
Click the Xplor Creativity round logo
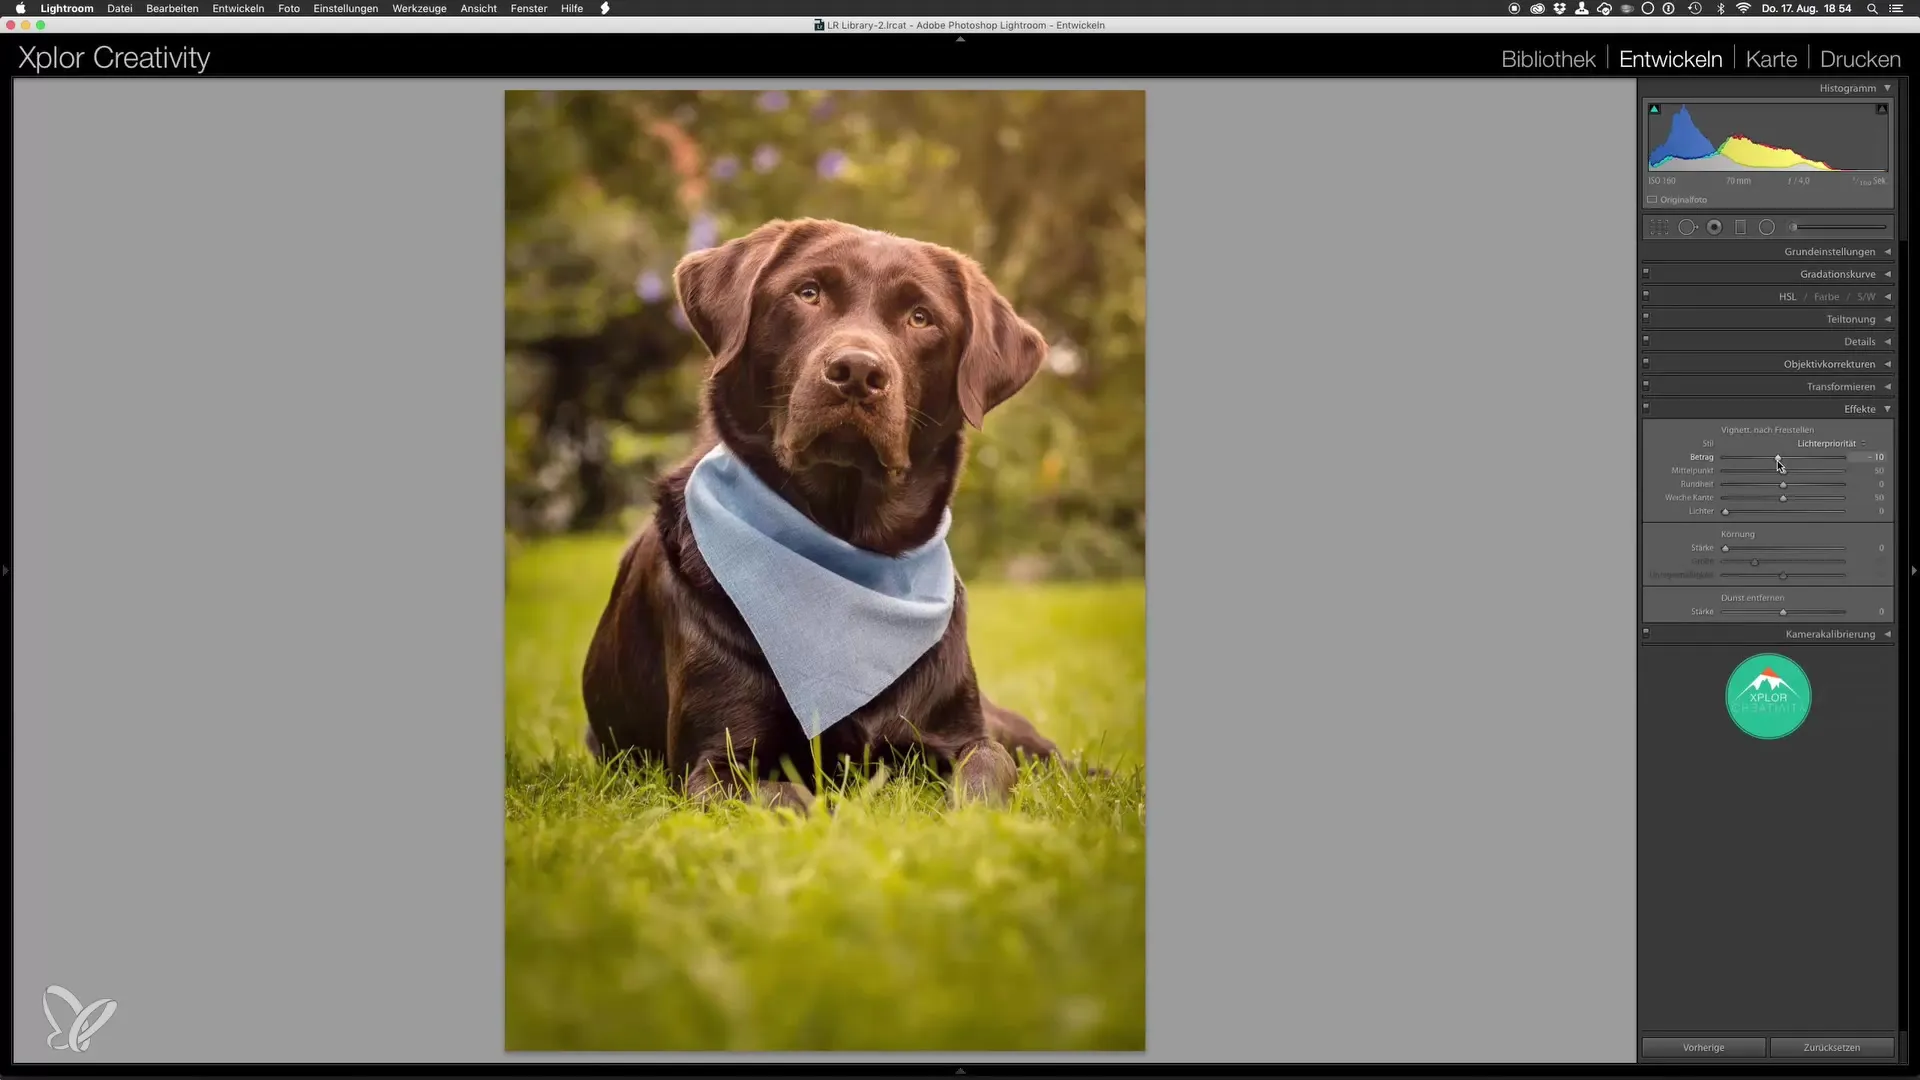click(x=1768, y=697)
